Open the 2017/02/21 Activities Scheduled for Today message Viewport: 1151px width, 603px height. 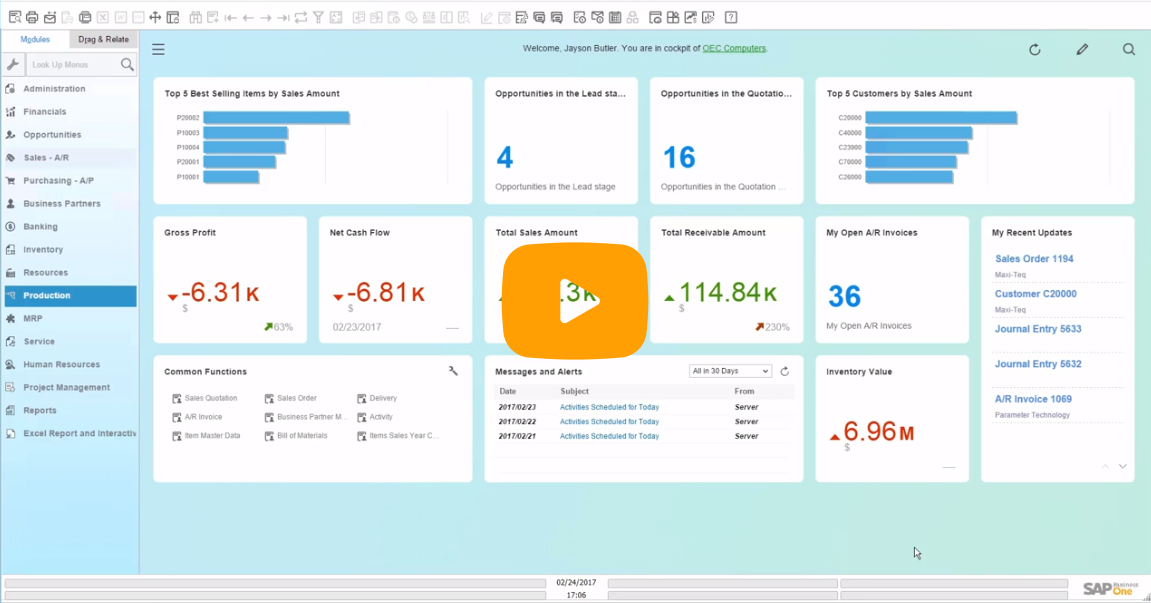click(609, 436)
